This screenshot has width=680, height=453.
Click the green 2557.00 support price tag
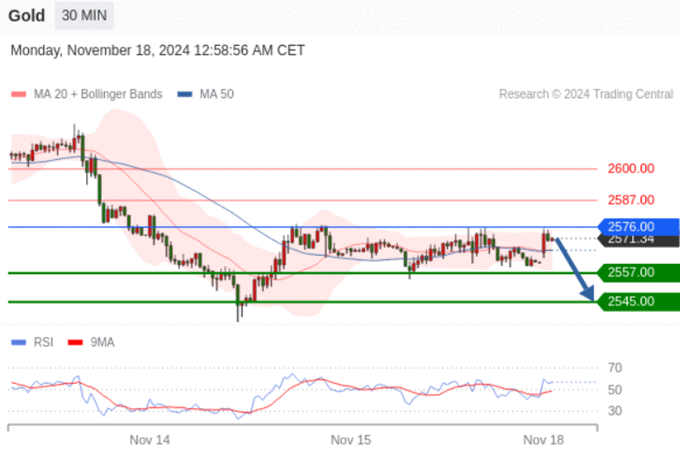(638, 273)
